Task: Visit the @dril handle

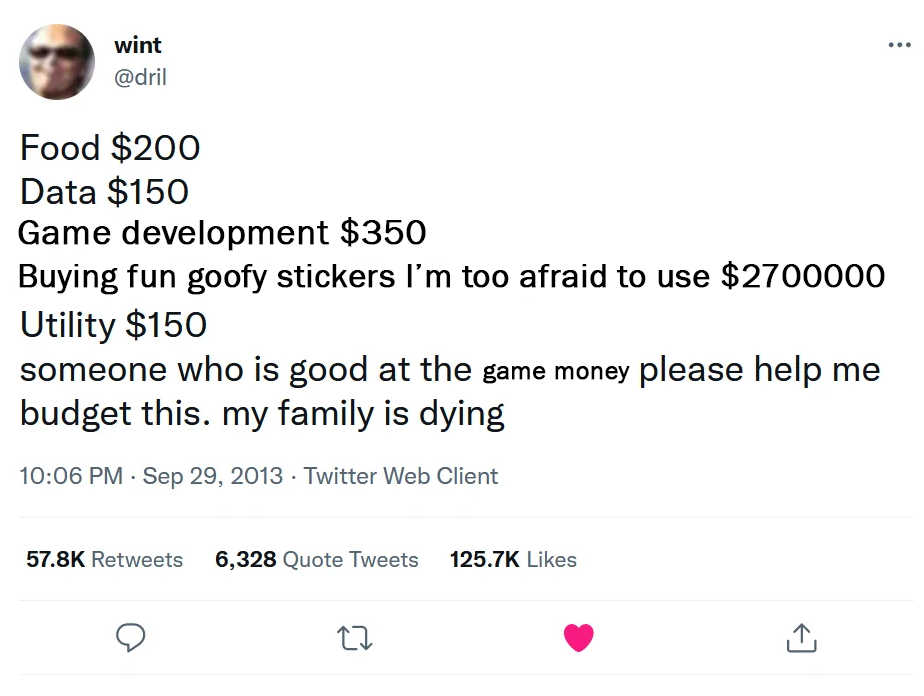Action: [140, 76]
